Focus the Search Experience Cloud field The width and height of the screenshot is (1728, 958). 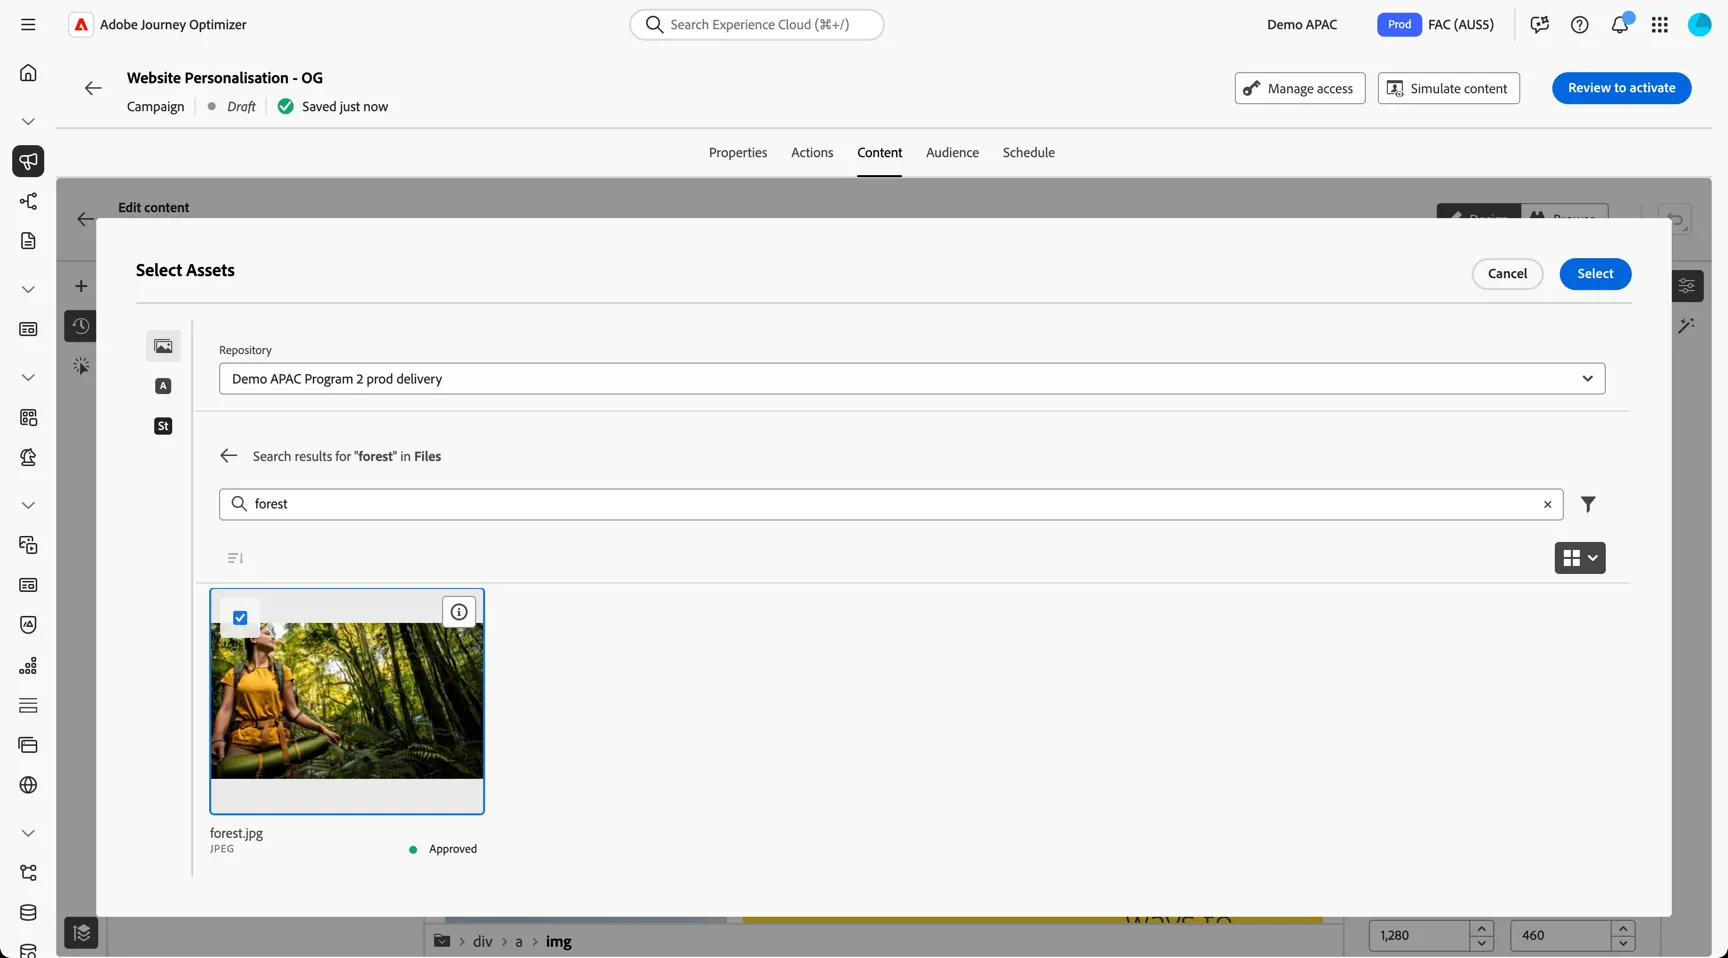(757, 25)
